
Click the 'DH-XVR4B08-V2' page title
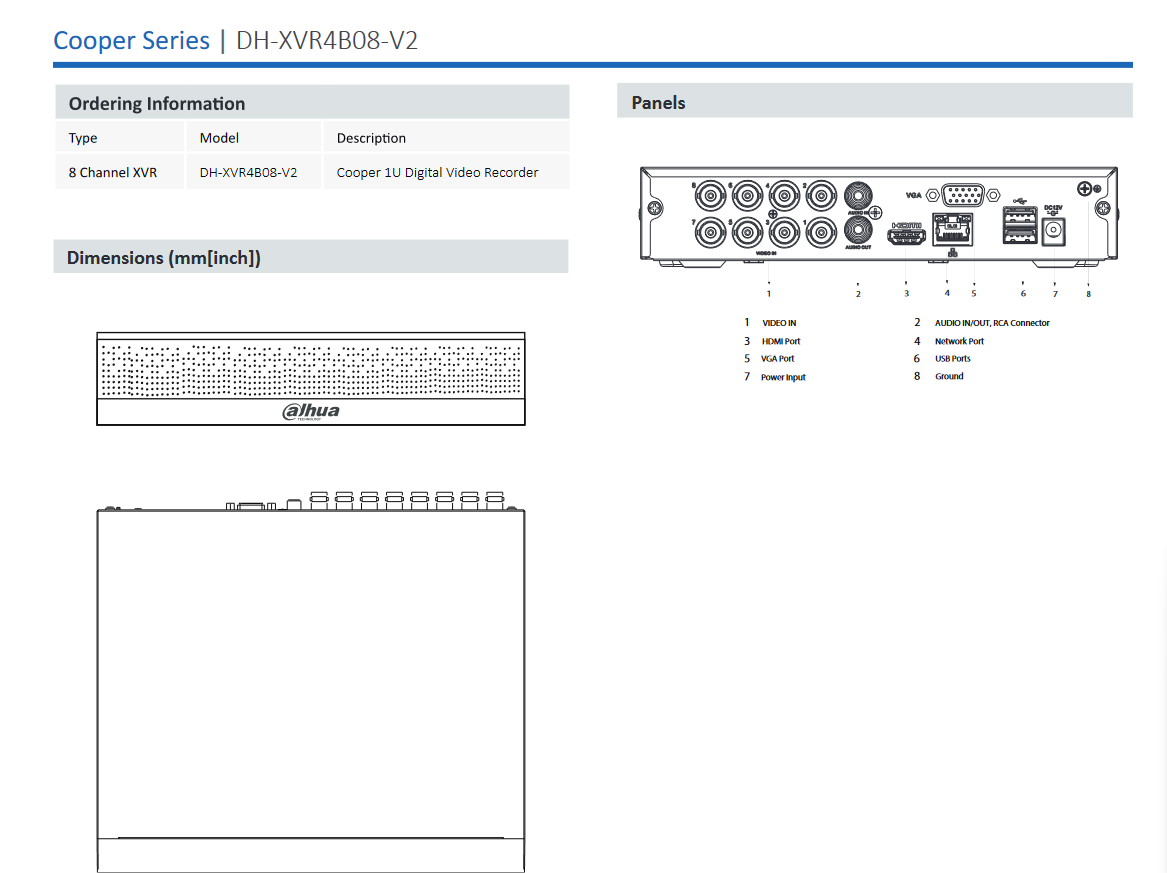[x=327, y=40]
